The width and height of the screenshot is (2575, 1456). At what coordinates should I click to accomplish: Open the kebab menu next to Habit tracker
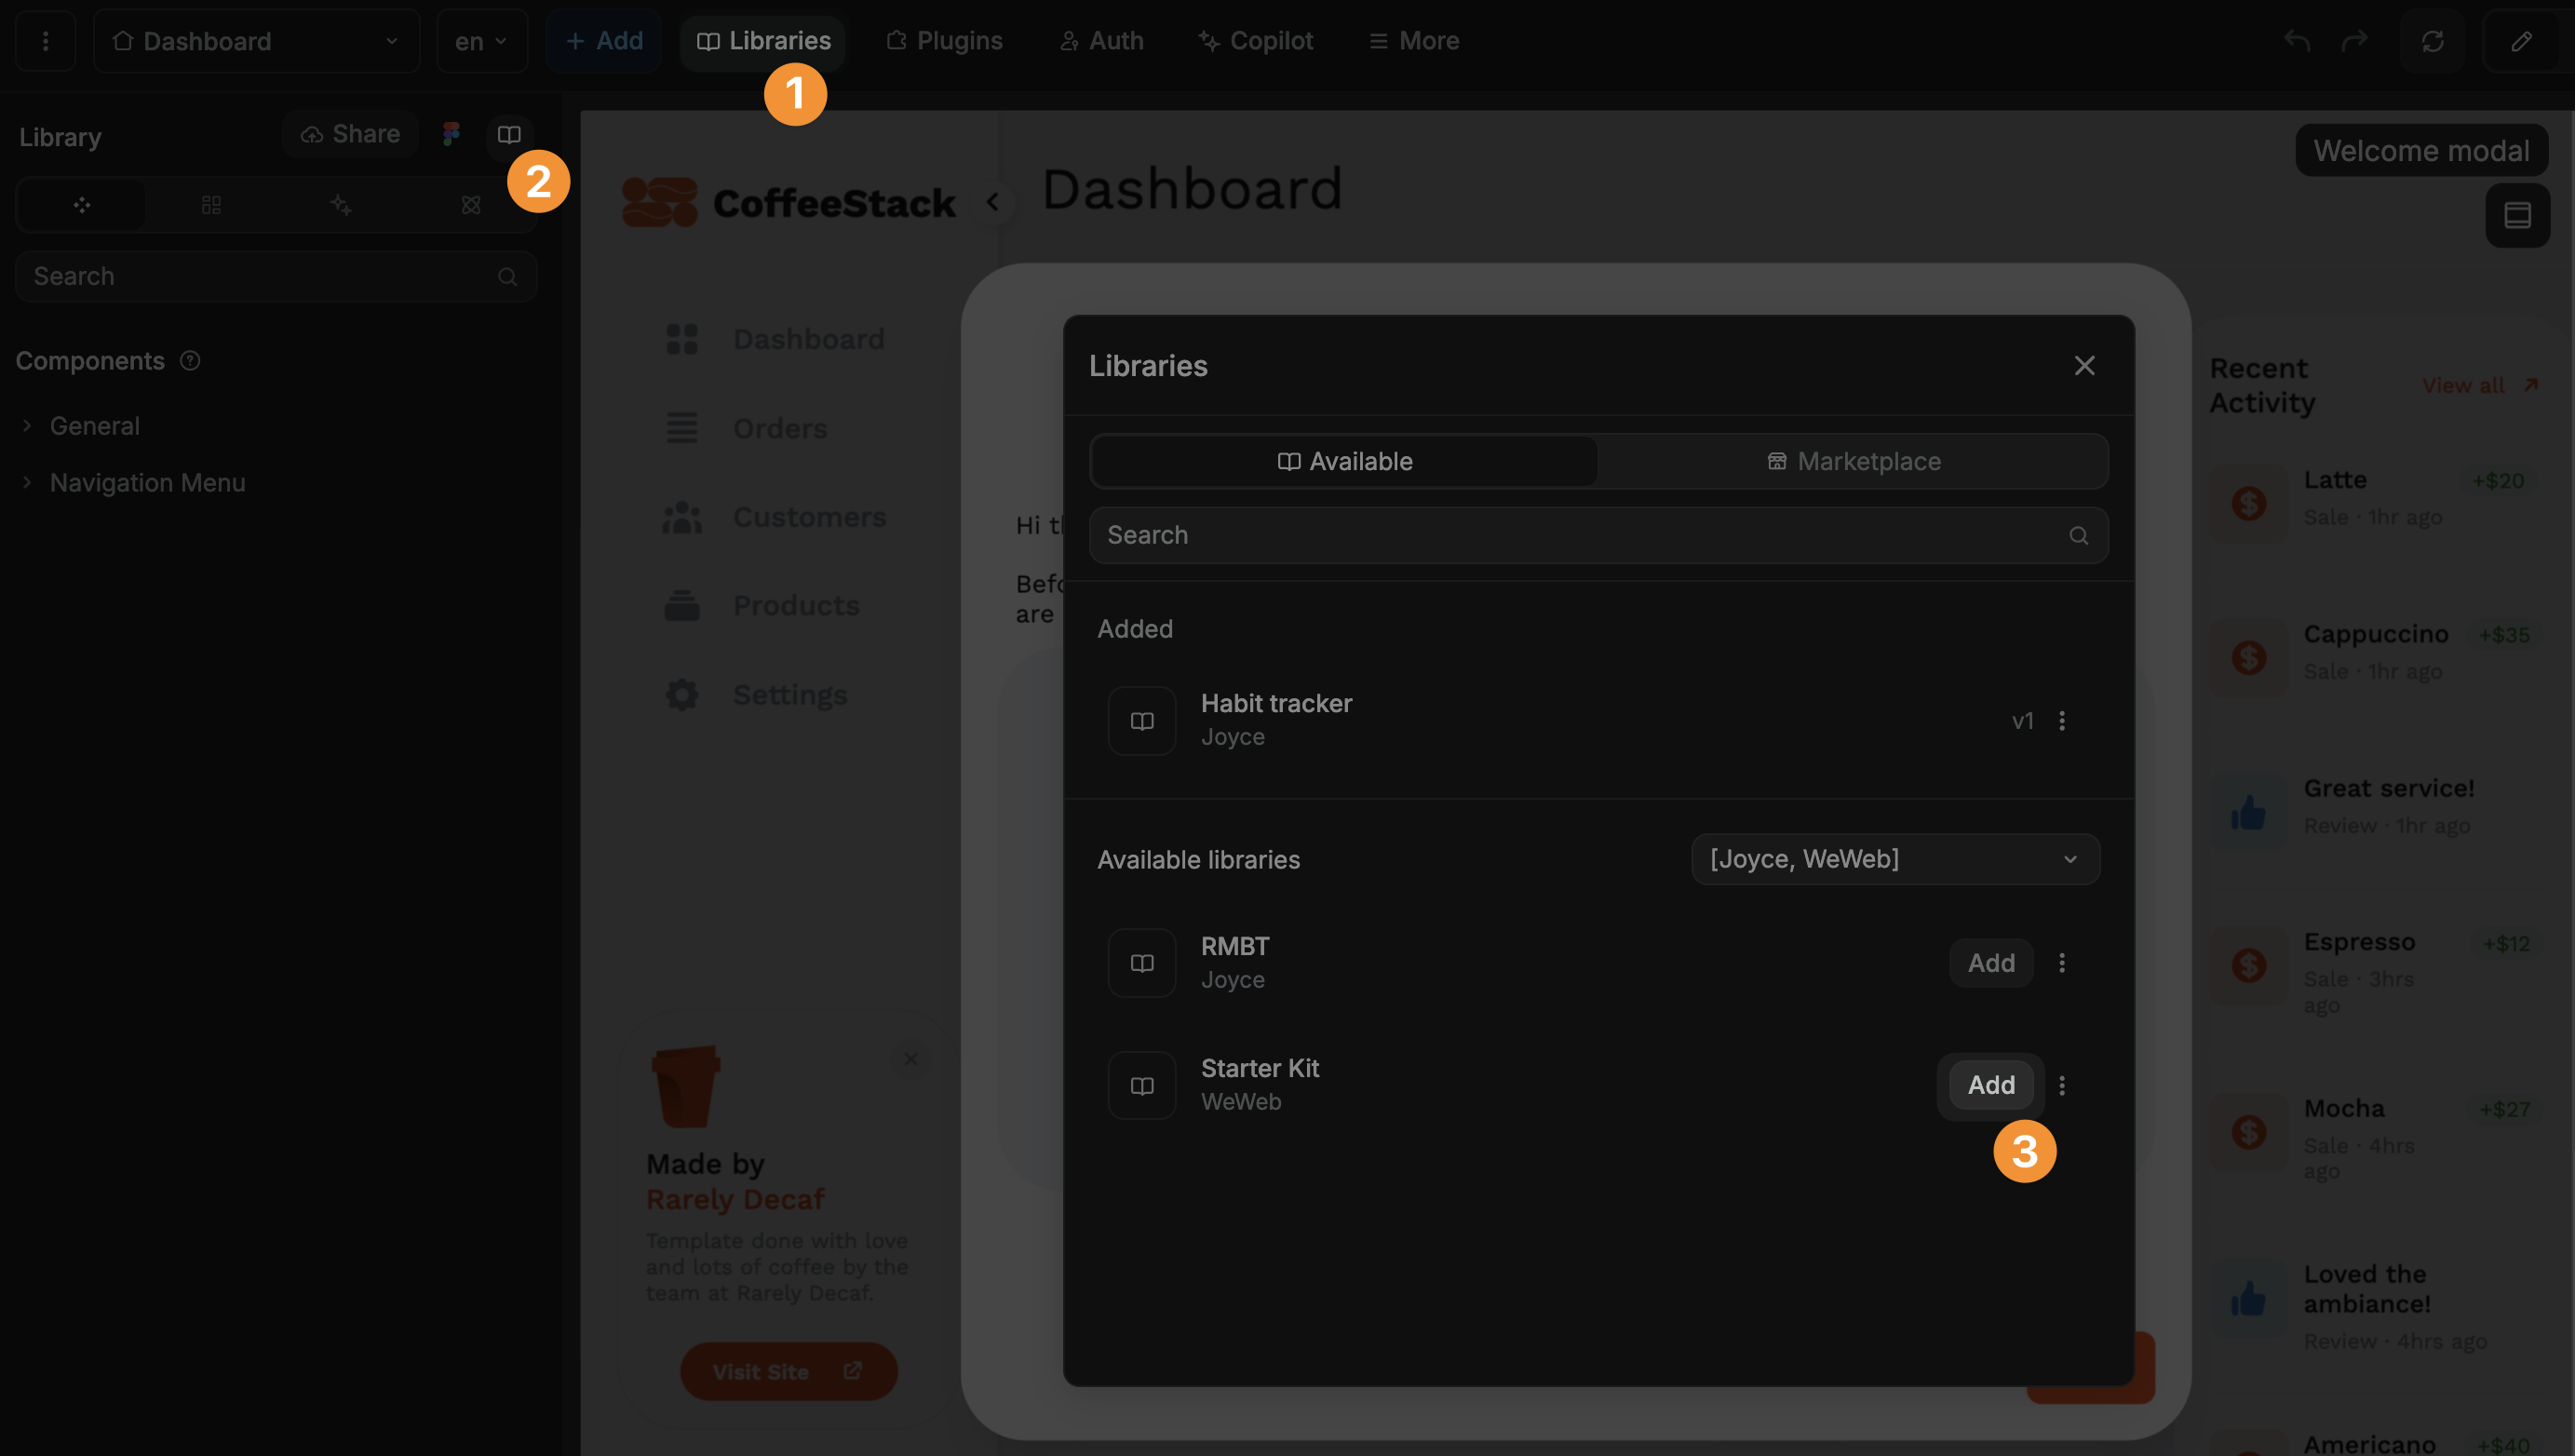pos(2063,720)
